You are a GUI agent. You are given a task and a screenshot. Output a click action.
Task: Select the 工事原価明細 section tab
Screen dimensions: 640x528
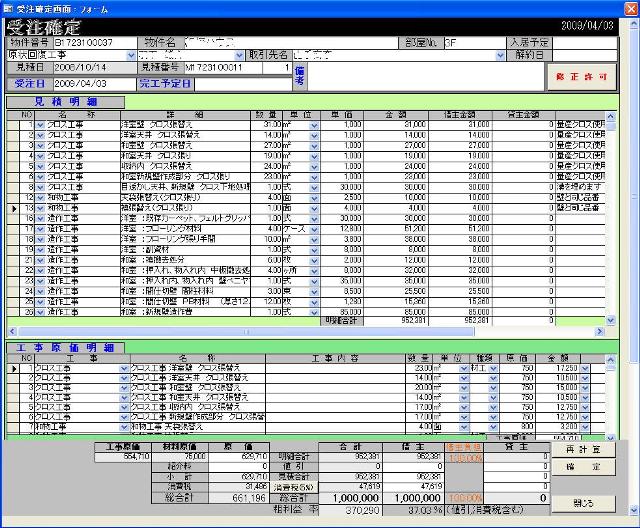point(65,347)
